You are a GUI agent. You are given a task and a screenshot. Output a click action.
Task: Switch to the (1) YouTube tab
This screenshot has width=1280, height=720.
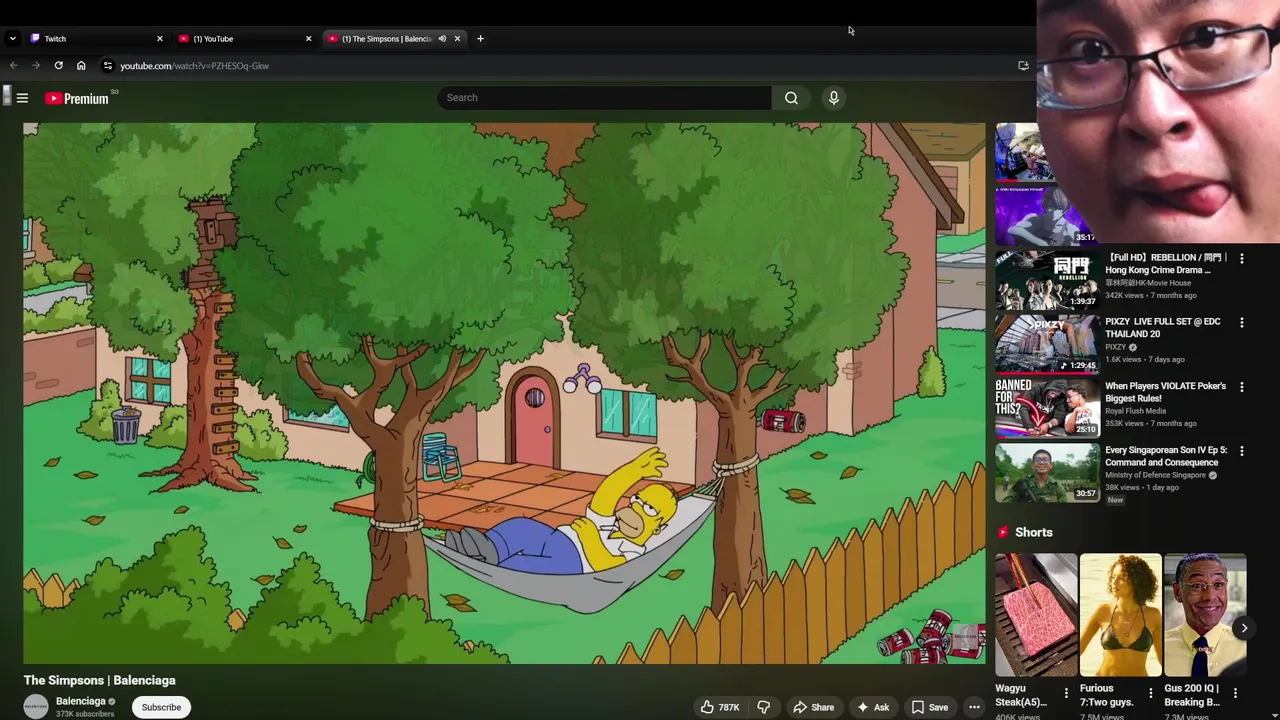pyautogui.click(x=244, y=39)
